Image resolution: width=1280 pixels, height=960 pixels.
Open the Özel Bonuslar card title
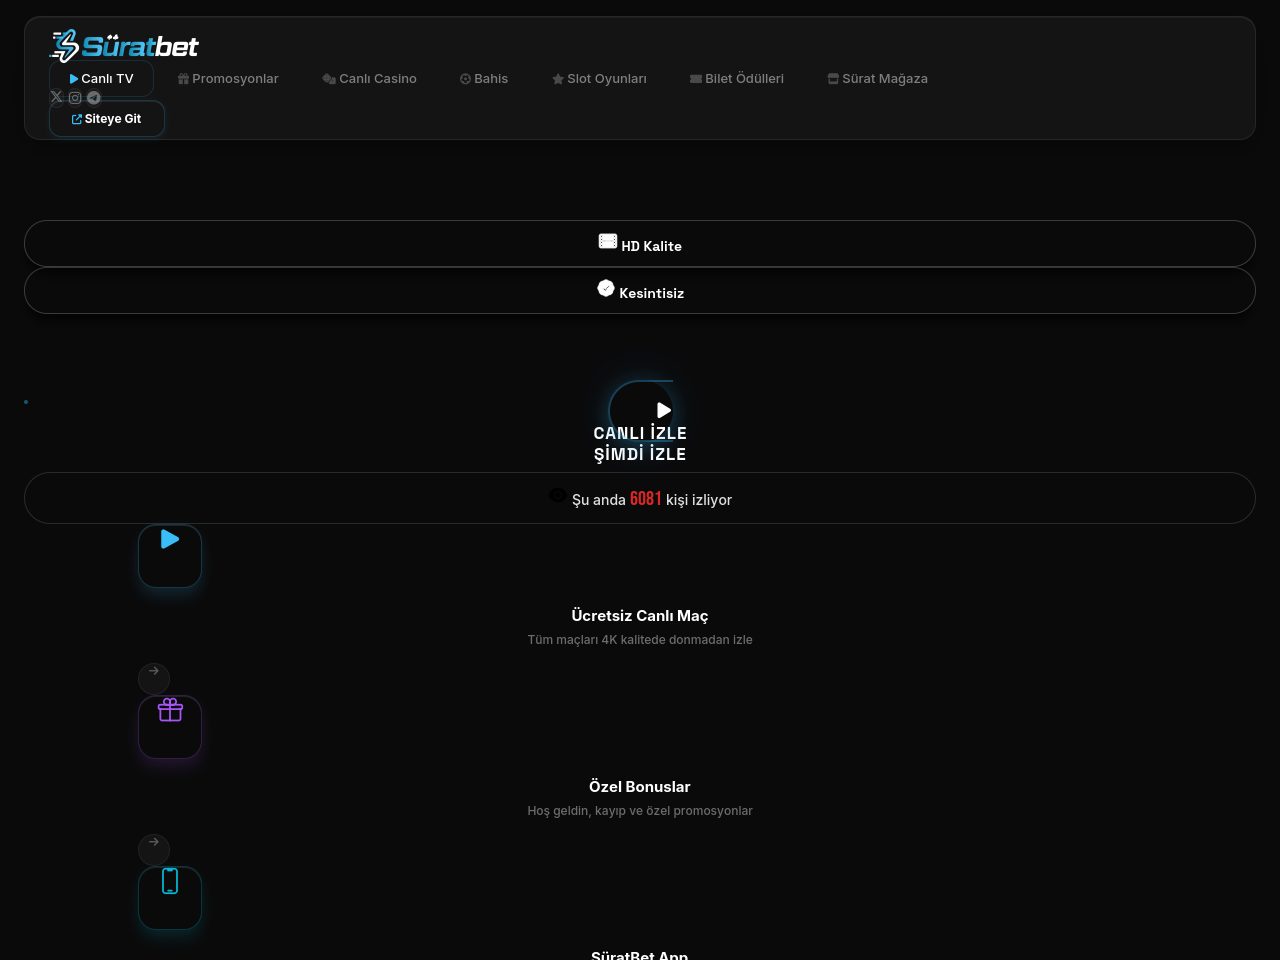point(640,786)
